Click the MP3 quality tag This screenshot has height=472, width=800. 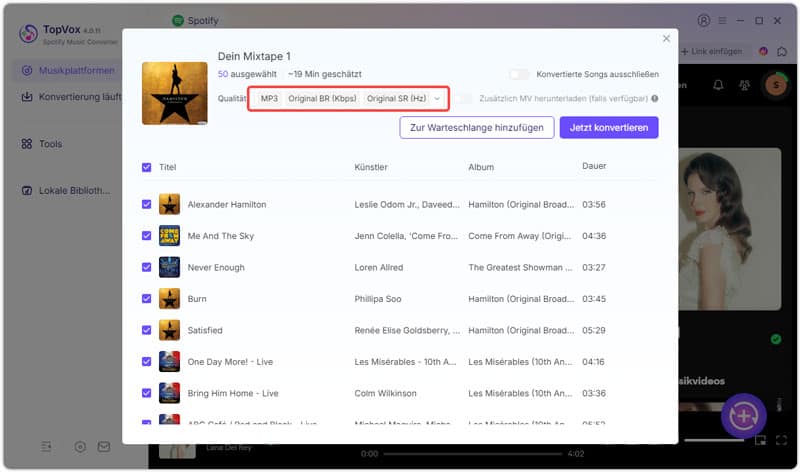pos(269,98)
